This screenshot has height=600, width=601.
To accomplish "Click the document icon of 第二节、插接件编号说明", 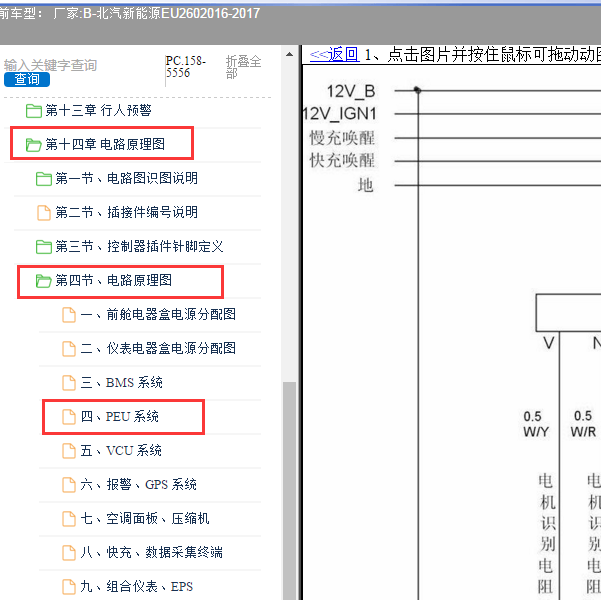I will tap(44, 213).
